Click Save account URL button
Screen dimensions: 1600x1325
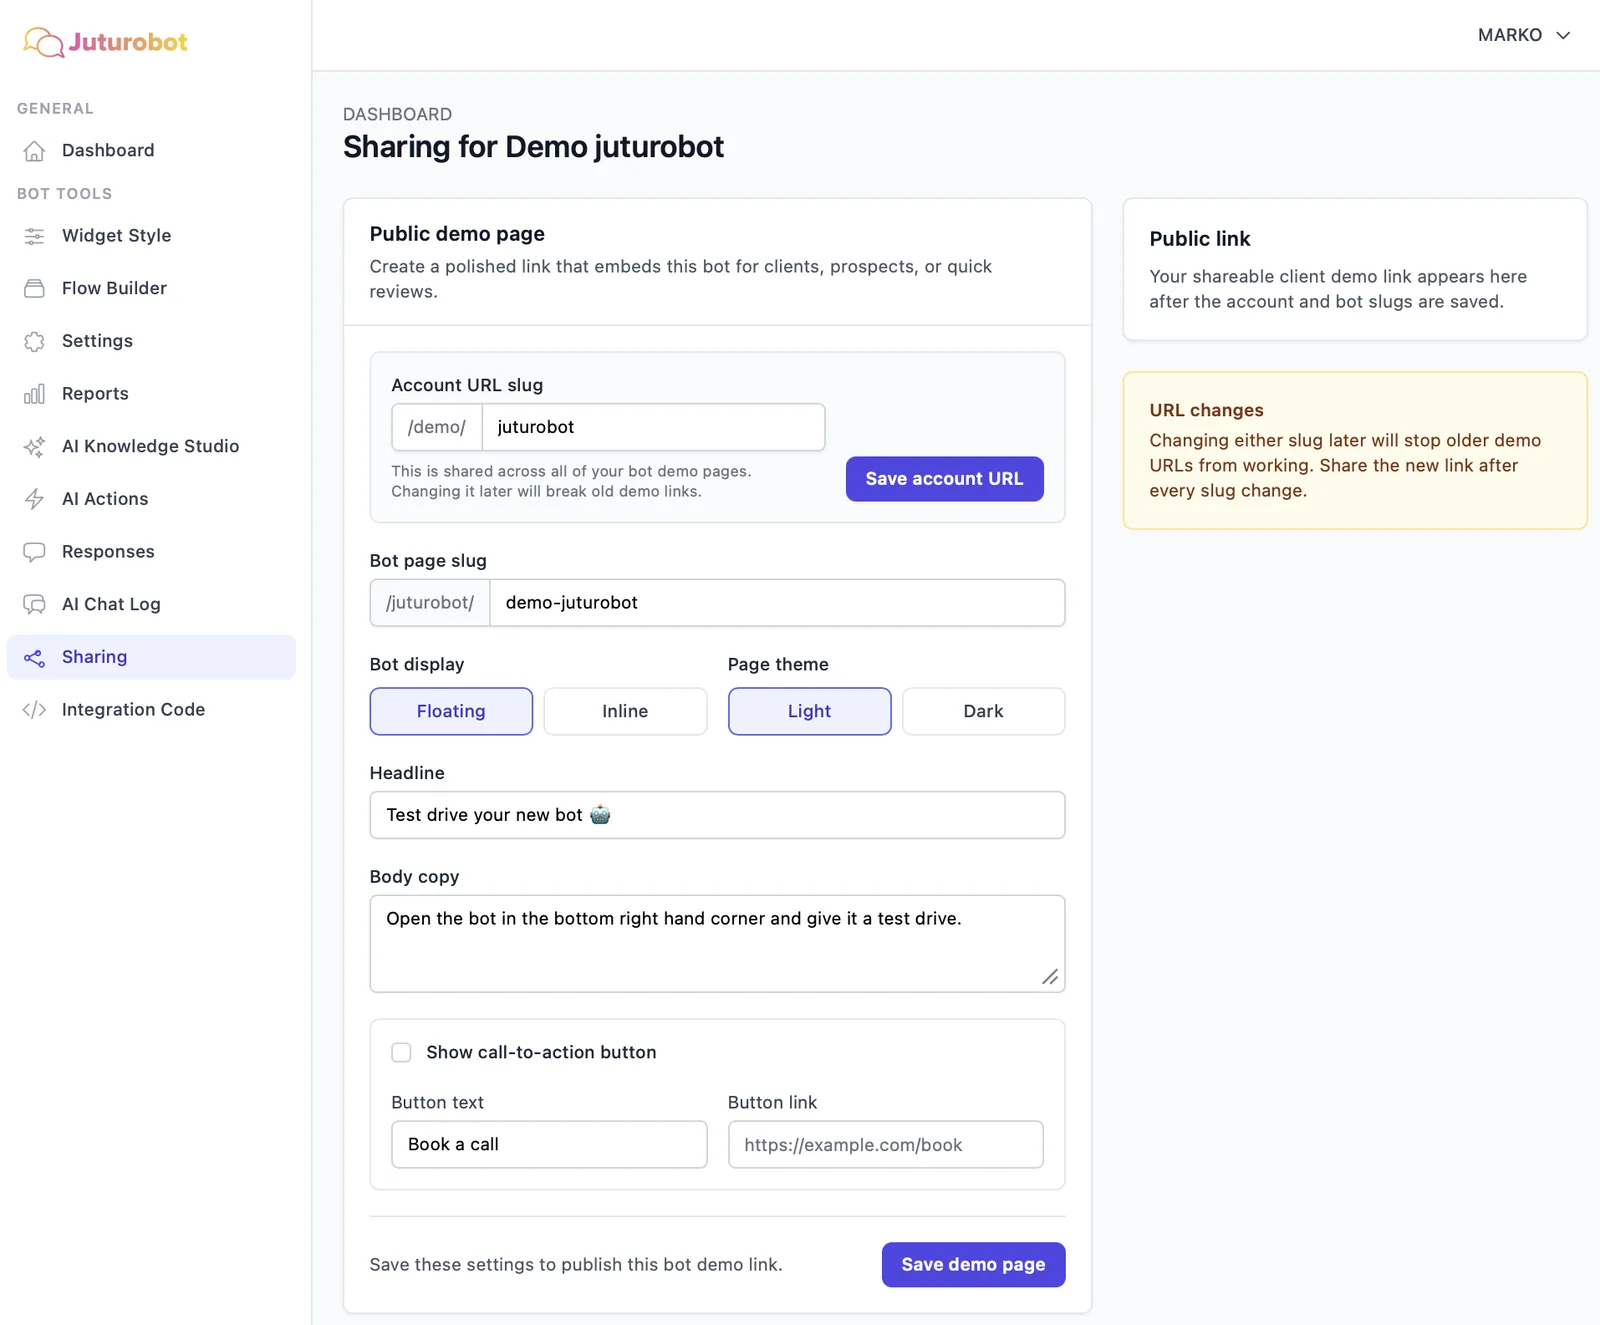[944, 479]
